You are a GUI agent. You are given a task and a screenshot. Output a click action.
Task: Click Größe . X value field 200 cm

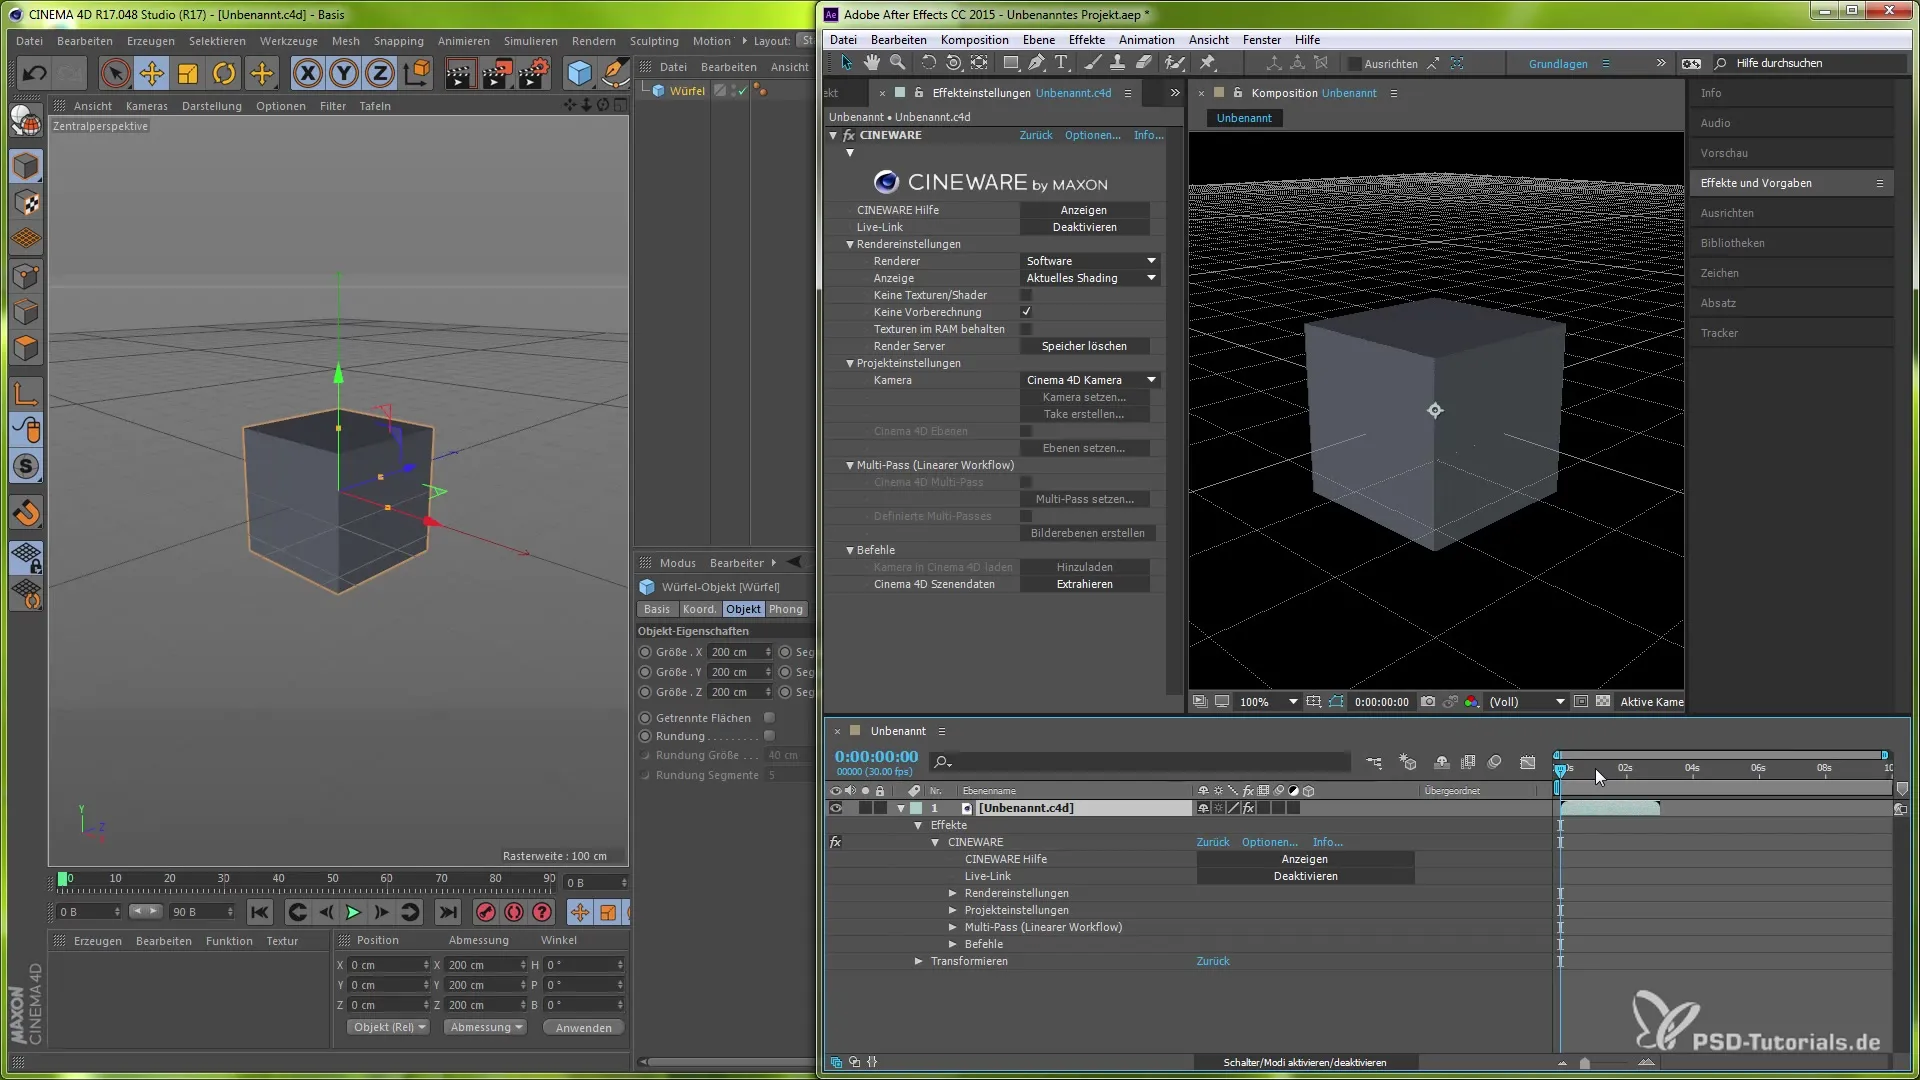click(x=740, y=652)
